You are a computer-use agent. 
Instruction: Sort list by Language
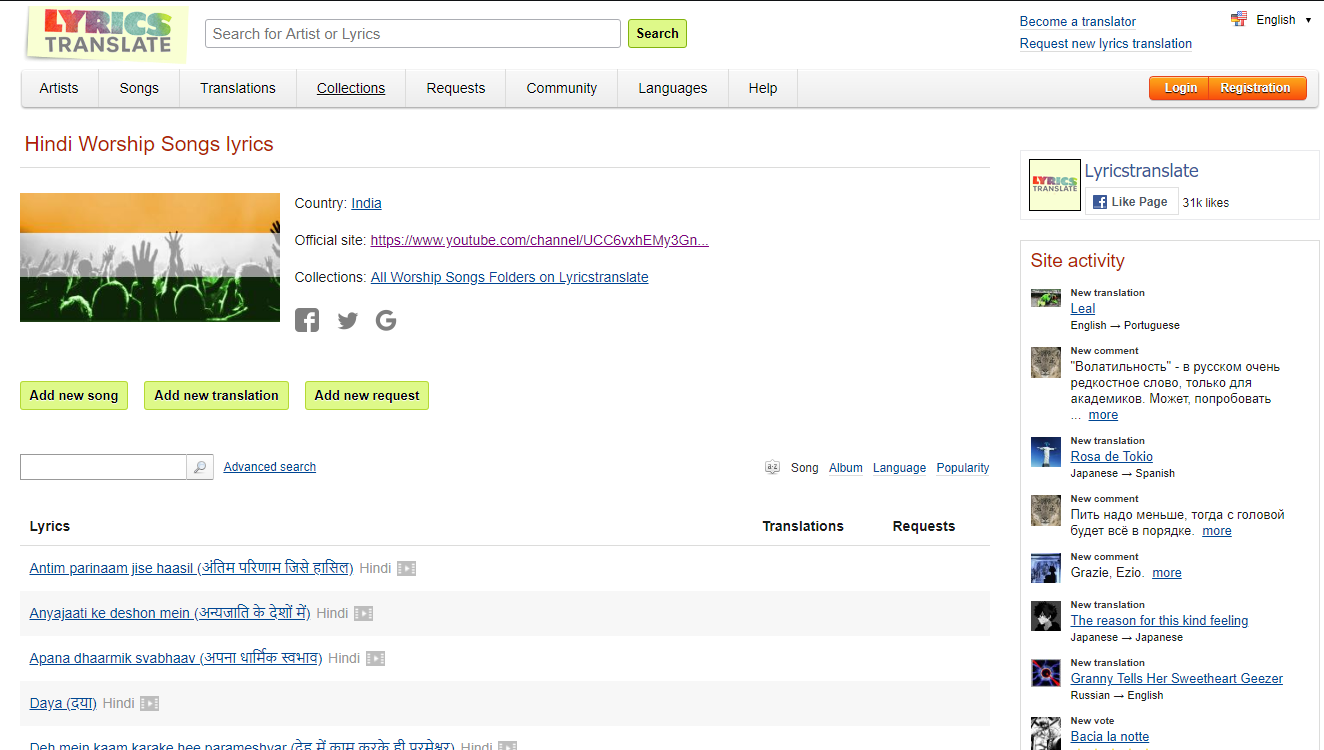(x=900, y=468)
